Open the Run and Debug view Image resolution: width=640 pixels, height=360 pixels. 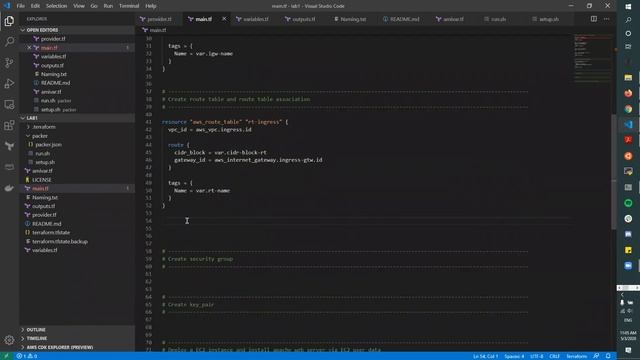point(9,83)
